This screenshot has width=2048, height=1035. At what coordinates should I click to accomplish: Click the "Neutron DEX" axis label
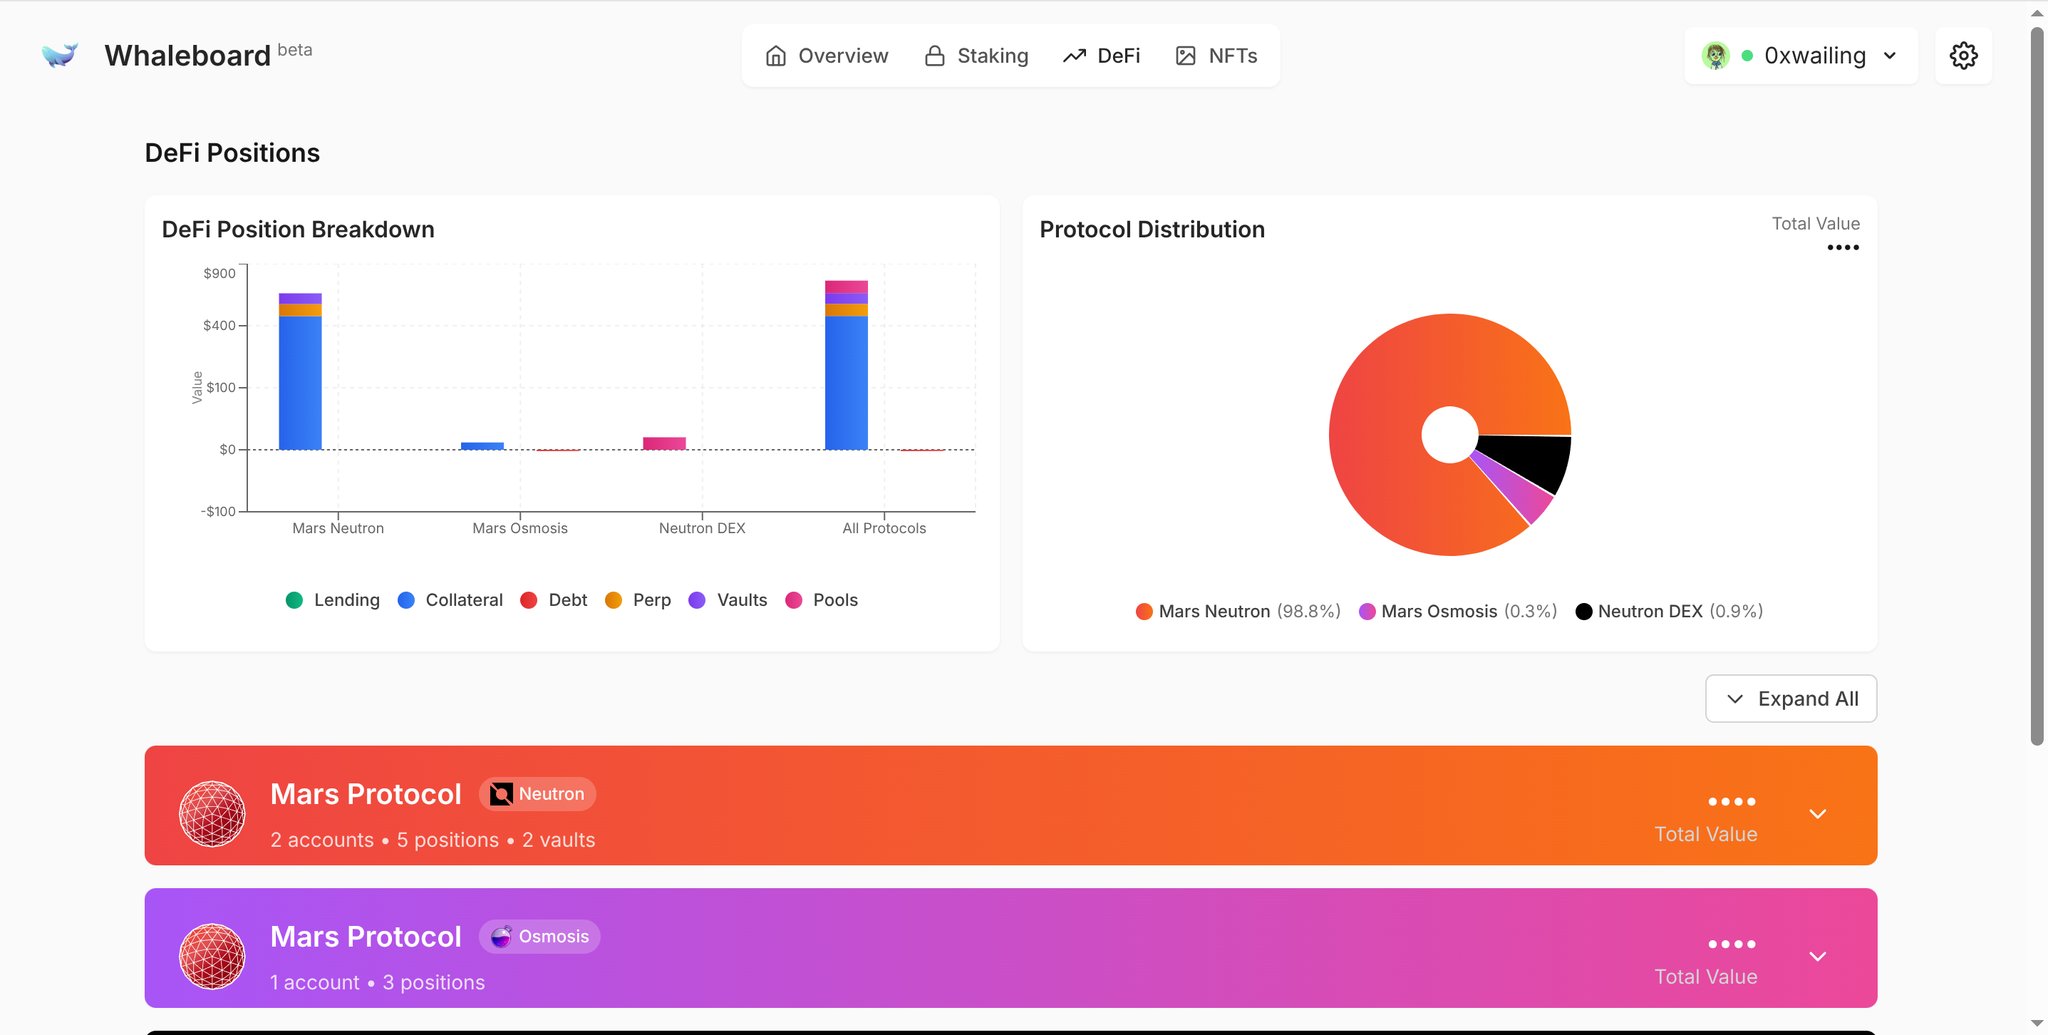coord(702,528)
